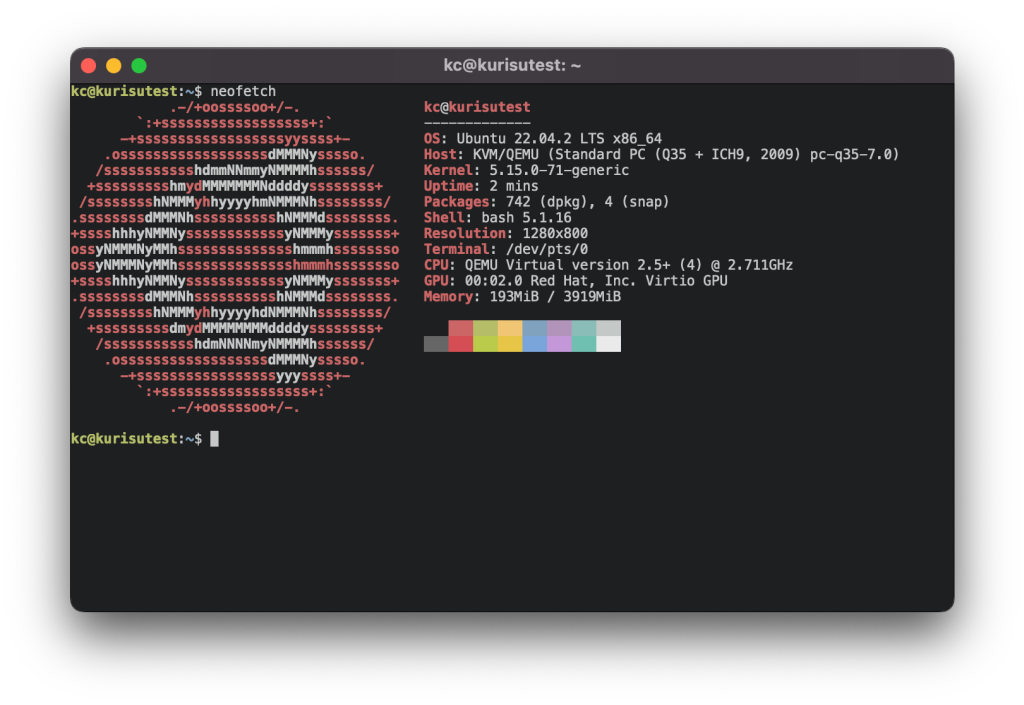The width and height of the screenshot is (1024, 705).
Task: Minimize the terminal using yellow button
Action: [x=113, y=66]
